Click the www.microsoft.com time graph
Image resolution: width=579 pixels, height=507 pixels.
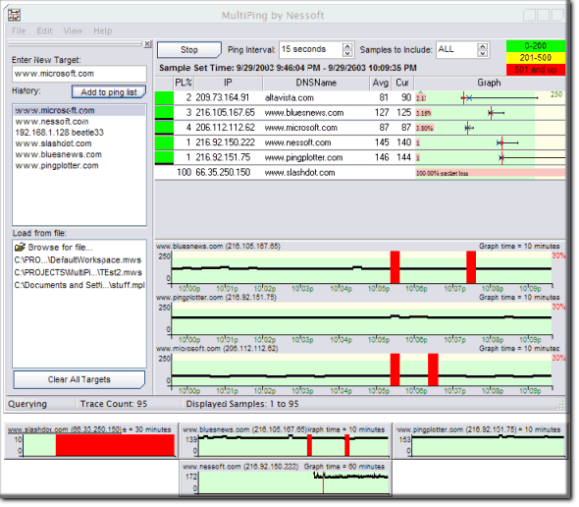tap(361, 370)
